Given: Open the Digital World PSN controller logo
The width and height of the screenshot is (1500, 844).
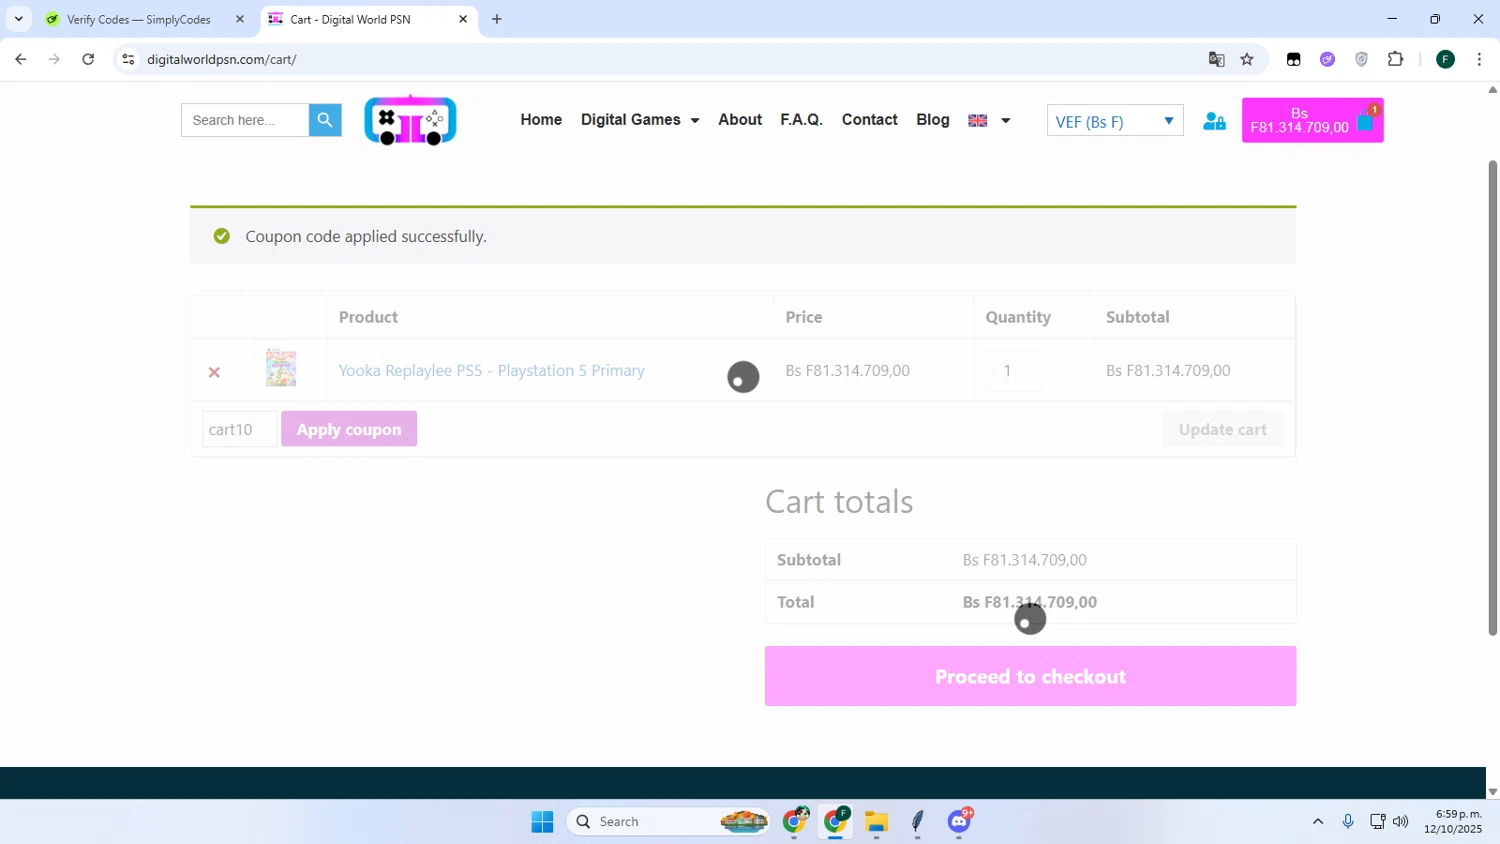Looking at the screenshot, I should [410, 121].
